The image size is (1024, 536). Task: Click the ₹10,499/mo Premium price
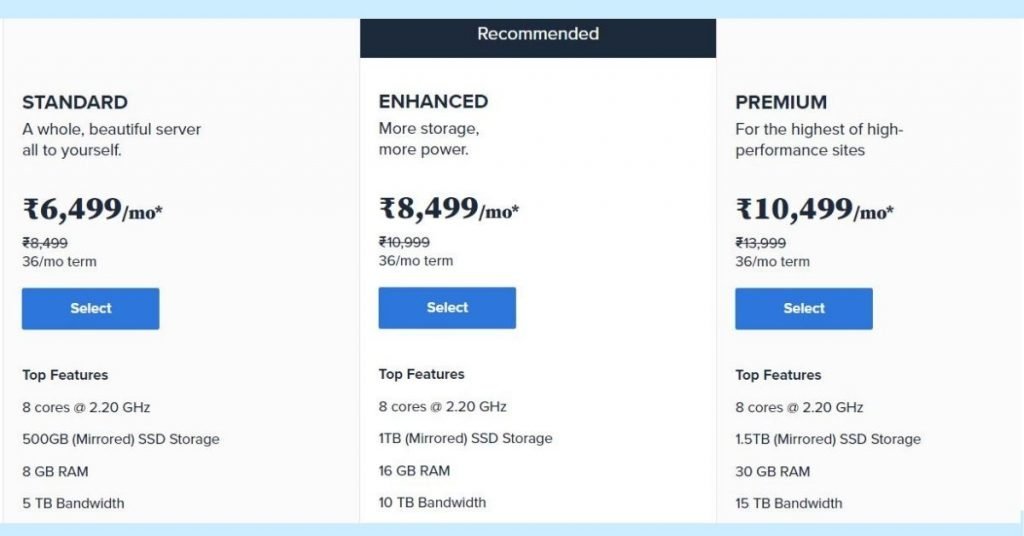[814, 210]
